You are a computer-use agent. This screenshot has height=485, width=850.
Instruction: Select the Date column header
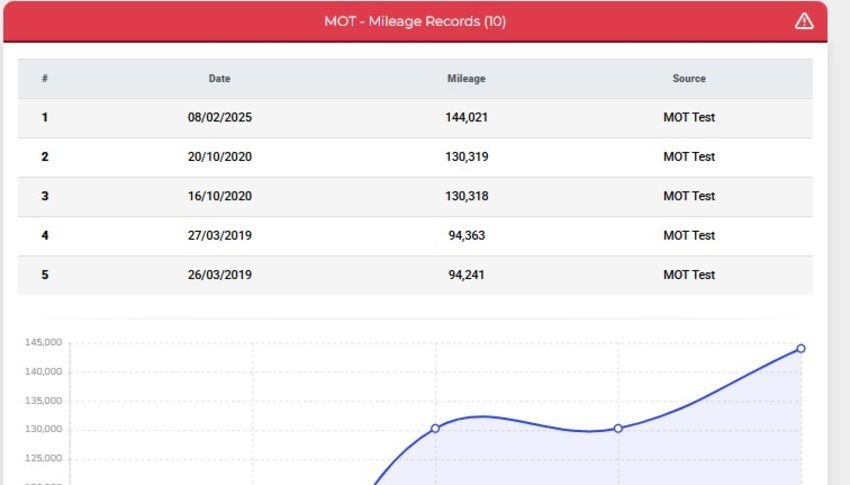point(220,79)
